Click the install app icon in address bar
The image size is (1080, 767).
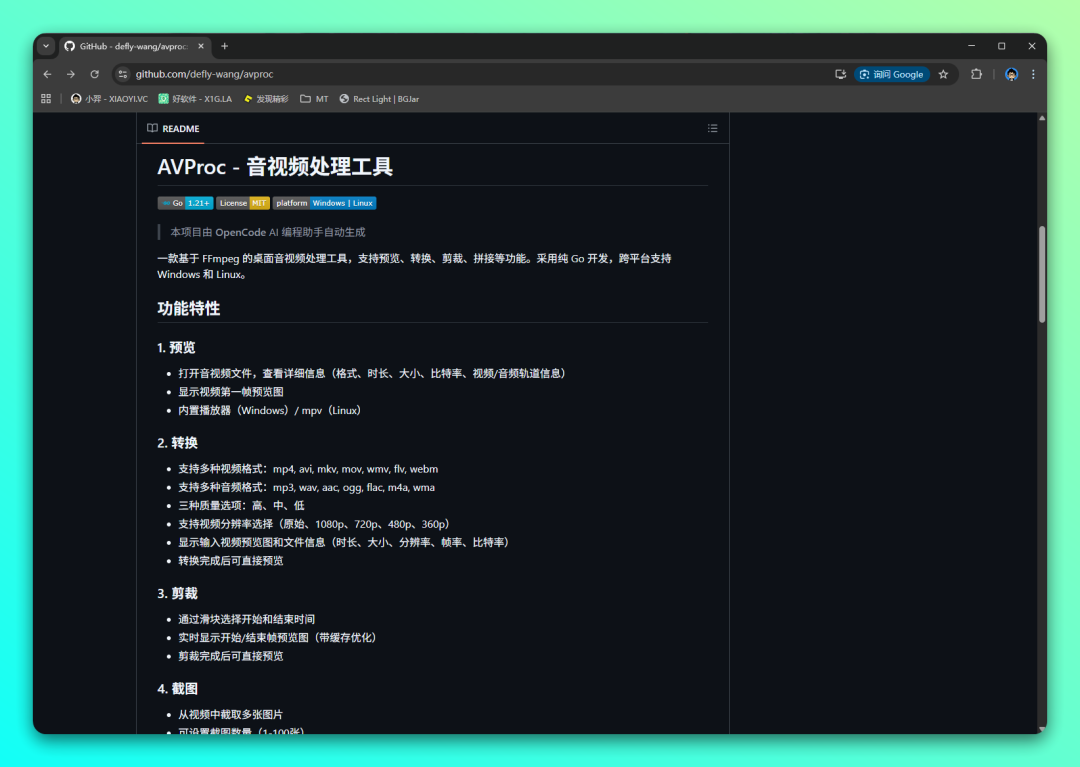[x=840, y=74]
